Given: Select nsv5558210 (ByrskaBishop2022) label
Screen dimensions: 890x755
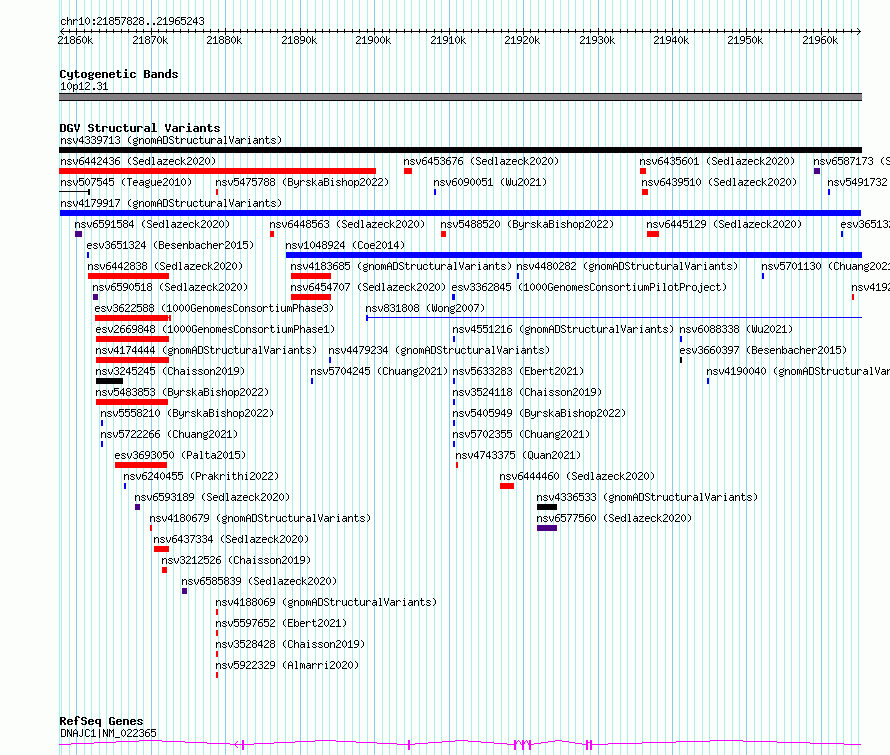Looking at the screenshot, I should tap(187, 413).
